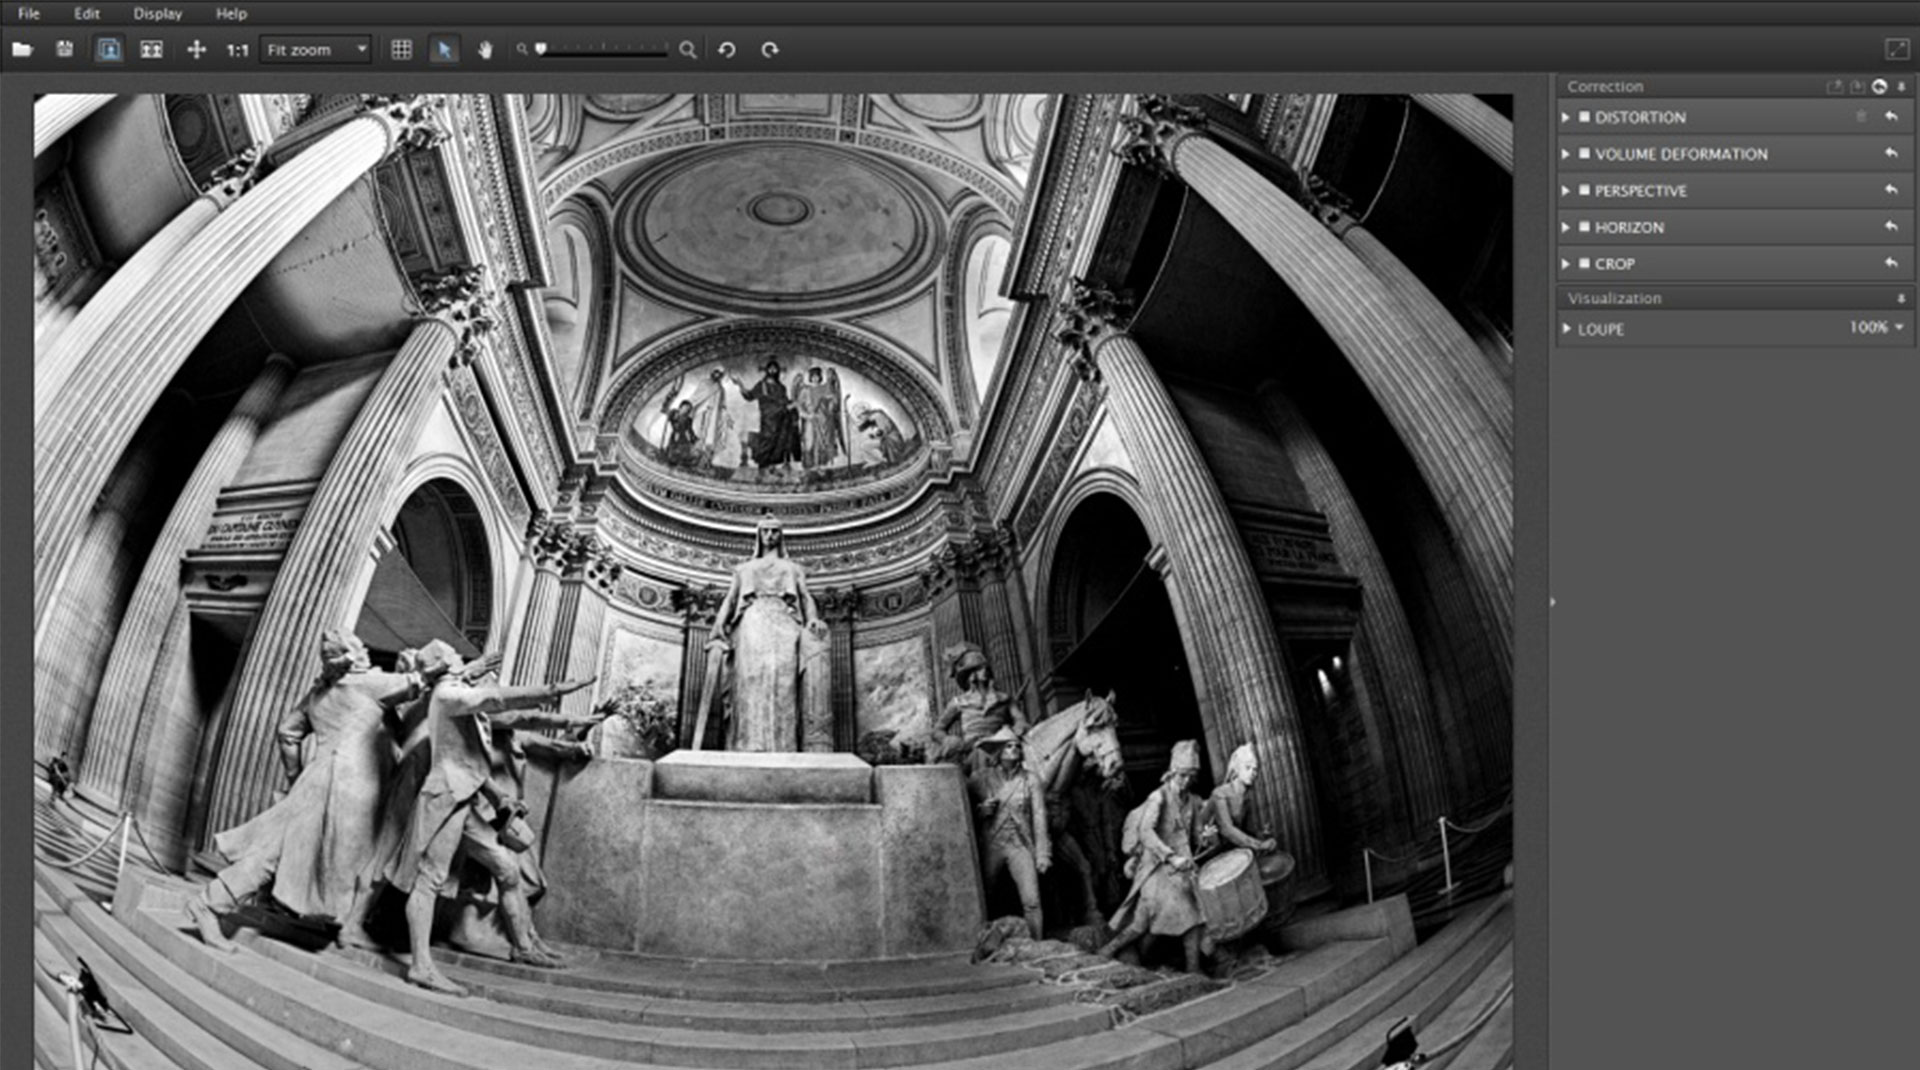Open the Display menu
The image size is (1920, 1070).
[x=158, y=13]
